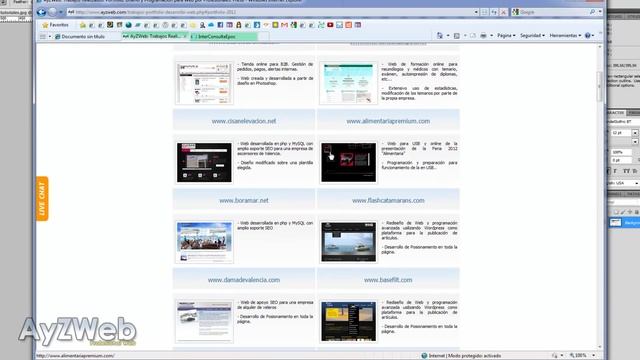Click the browser Forward arrow button

click(x=53, y=12)
